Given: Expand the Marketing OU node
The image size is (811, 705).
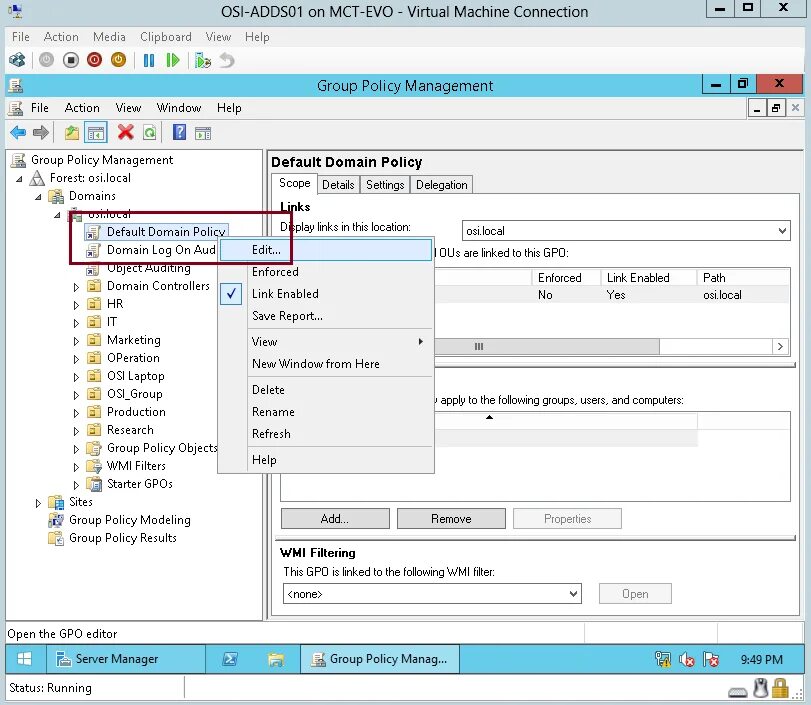Looking at the screenshot, I should pyautogui.click(x=76, y=341).
